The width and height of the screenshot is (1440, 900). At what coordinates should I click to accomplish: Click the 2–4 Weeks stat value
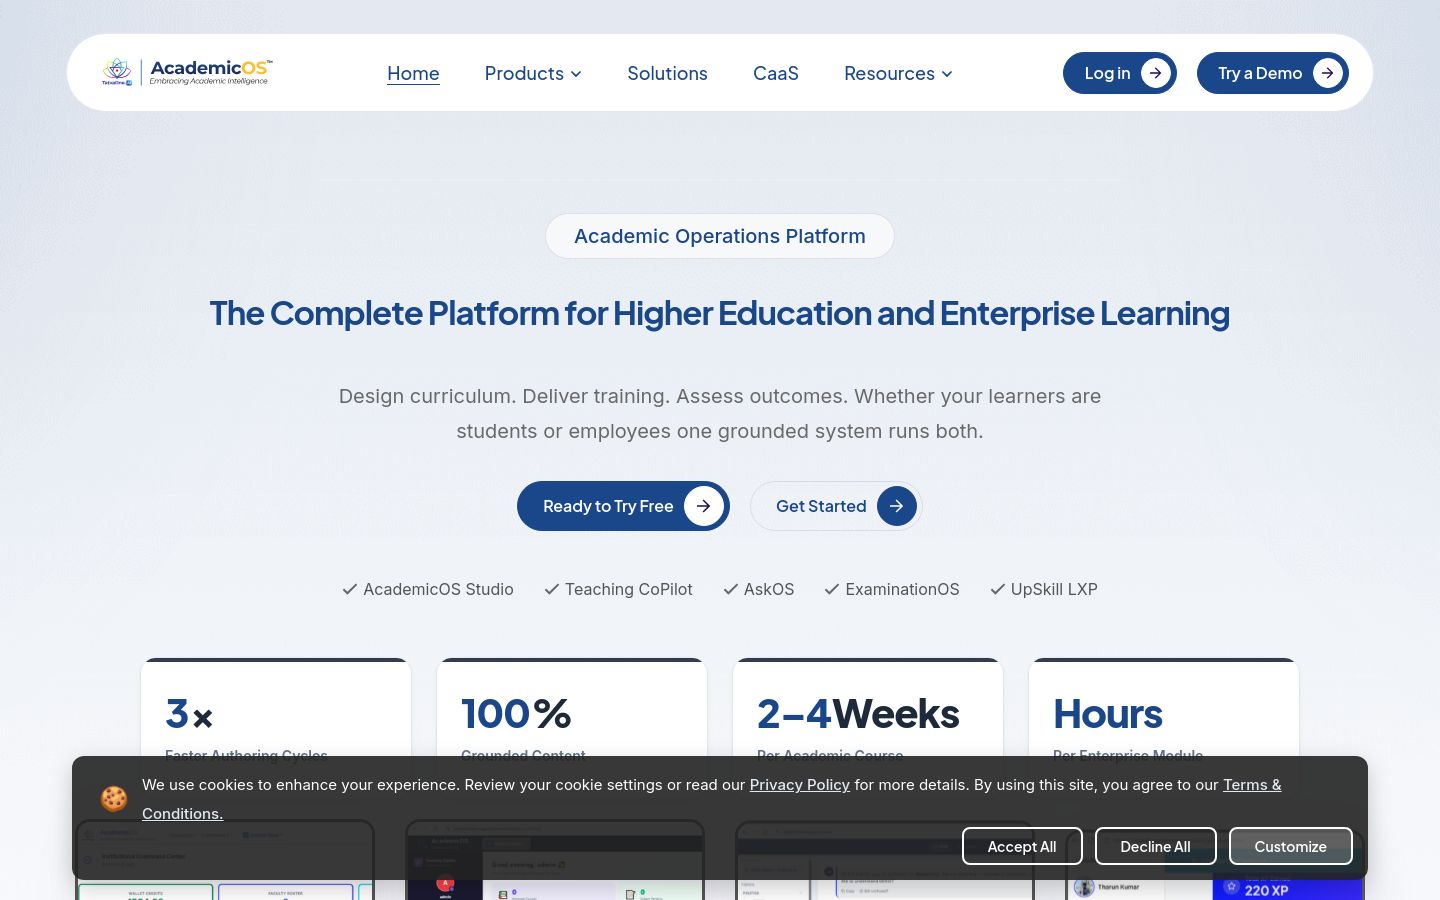(858, 714)
